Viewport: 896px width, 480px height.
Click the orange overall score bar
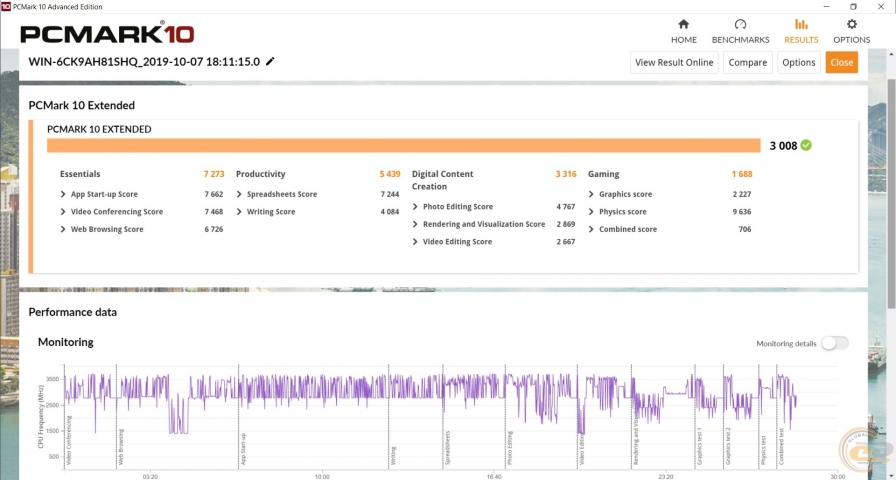[x=403, y=145]
